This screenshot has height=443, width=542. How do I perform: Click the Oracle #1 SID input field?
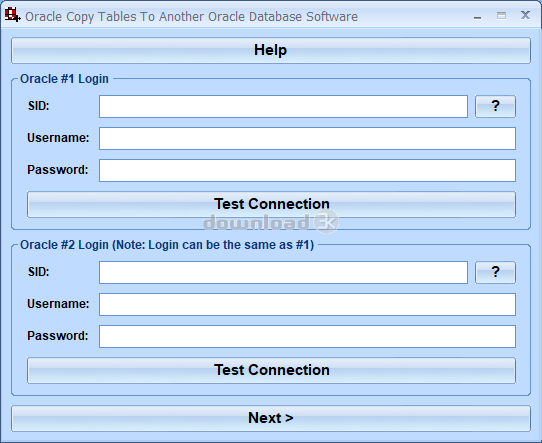(283, 106)
